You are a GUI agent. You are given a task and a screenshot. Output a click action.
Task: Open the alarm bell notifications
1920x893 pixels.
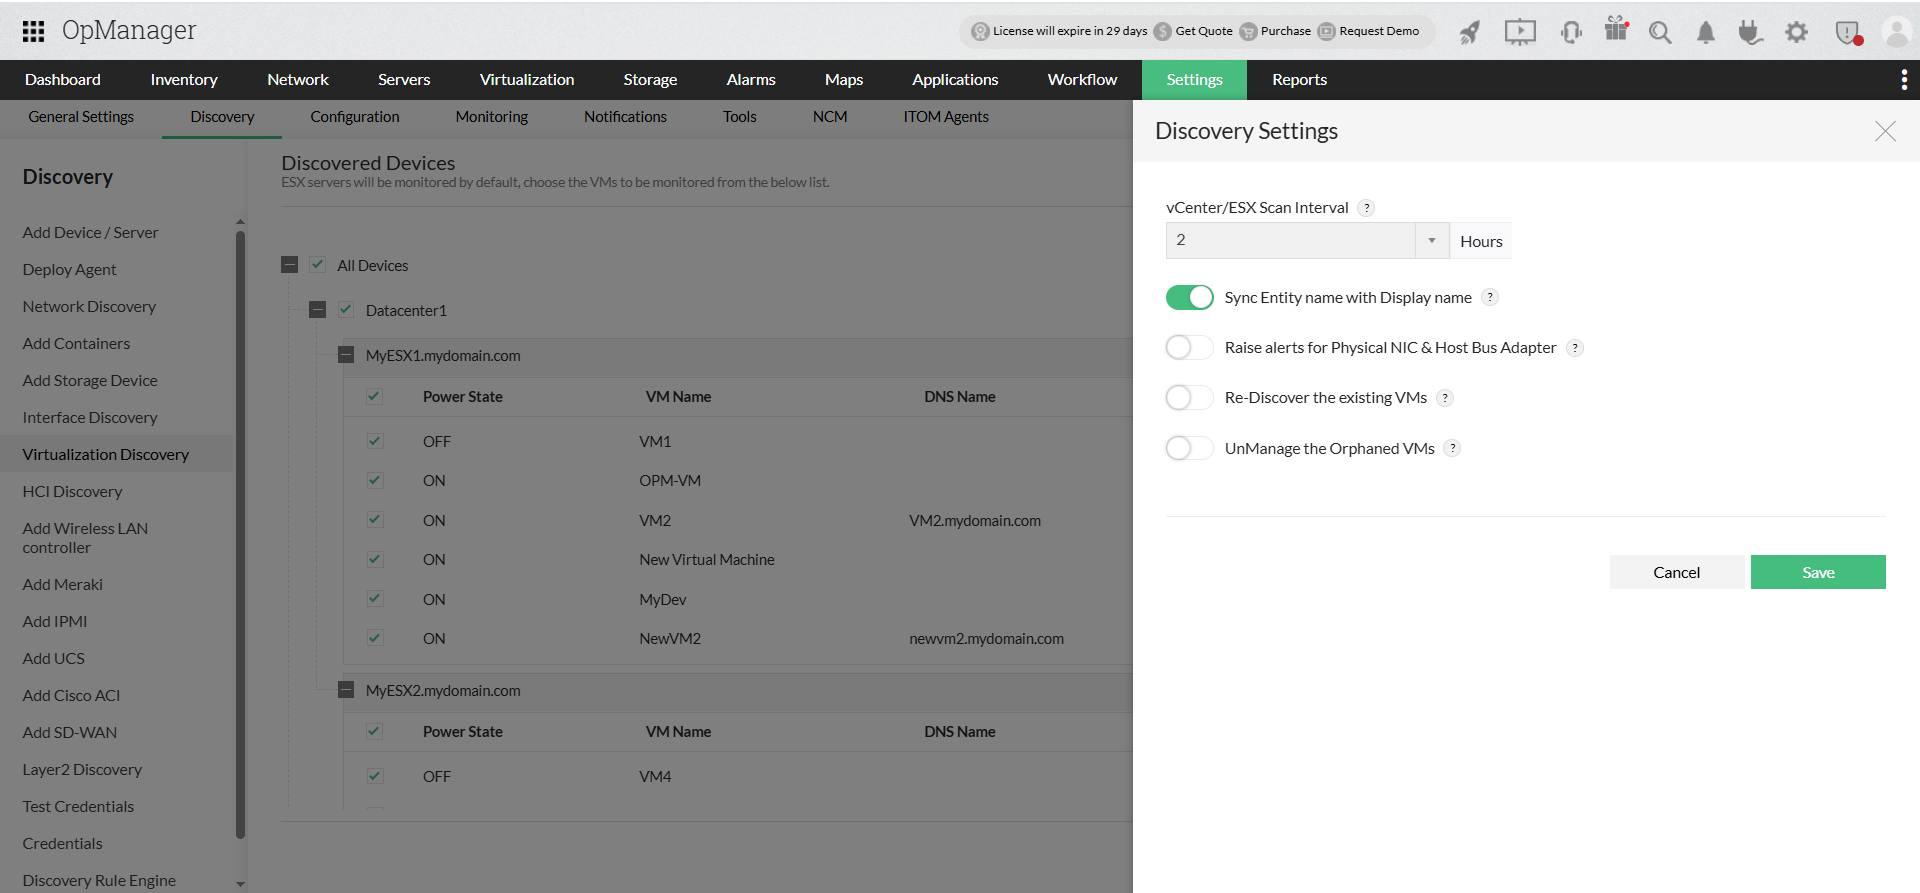click(1706, 32)
